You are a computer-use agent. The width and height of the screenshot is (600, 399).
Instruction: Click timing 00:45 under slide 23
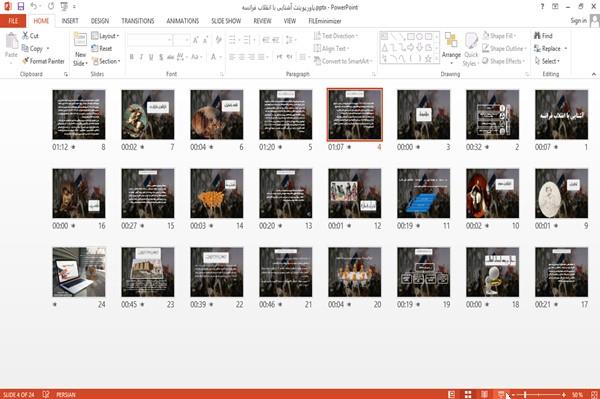[x=129, y=305]
